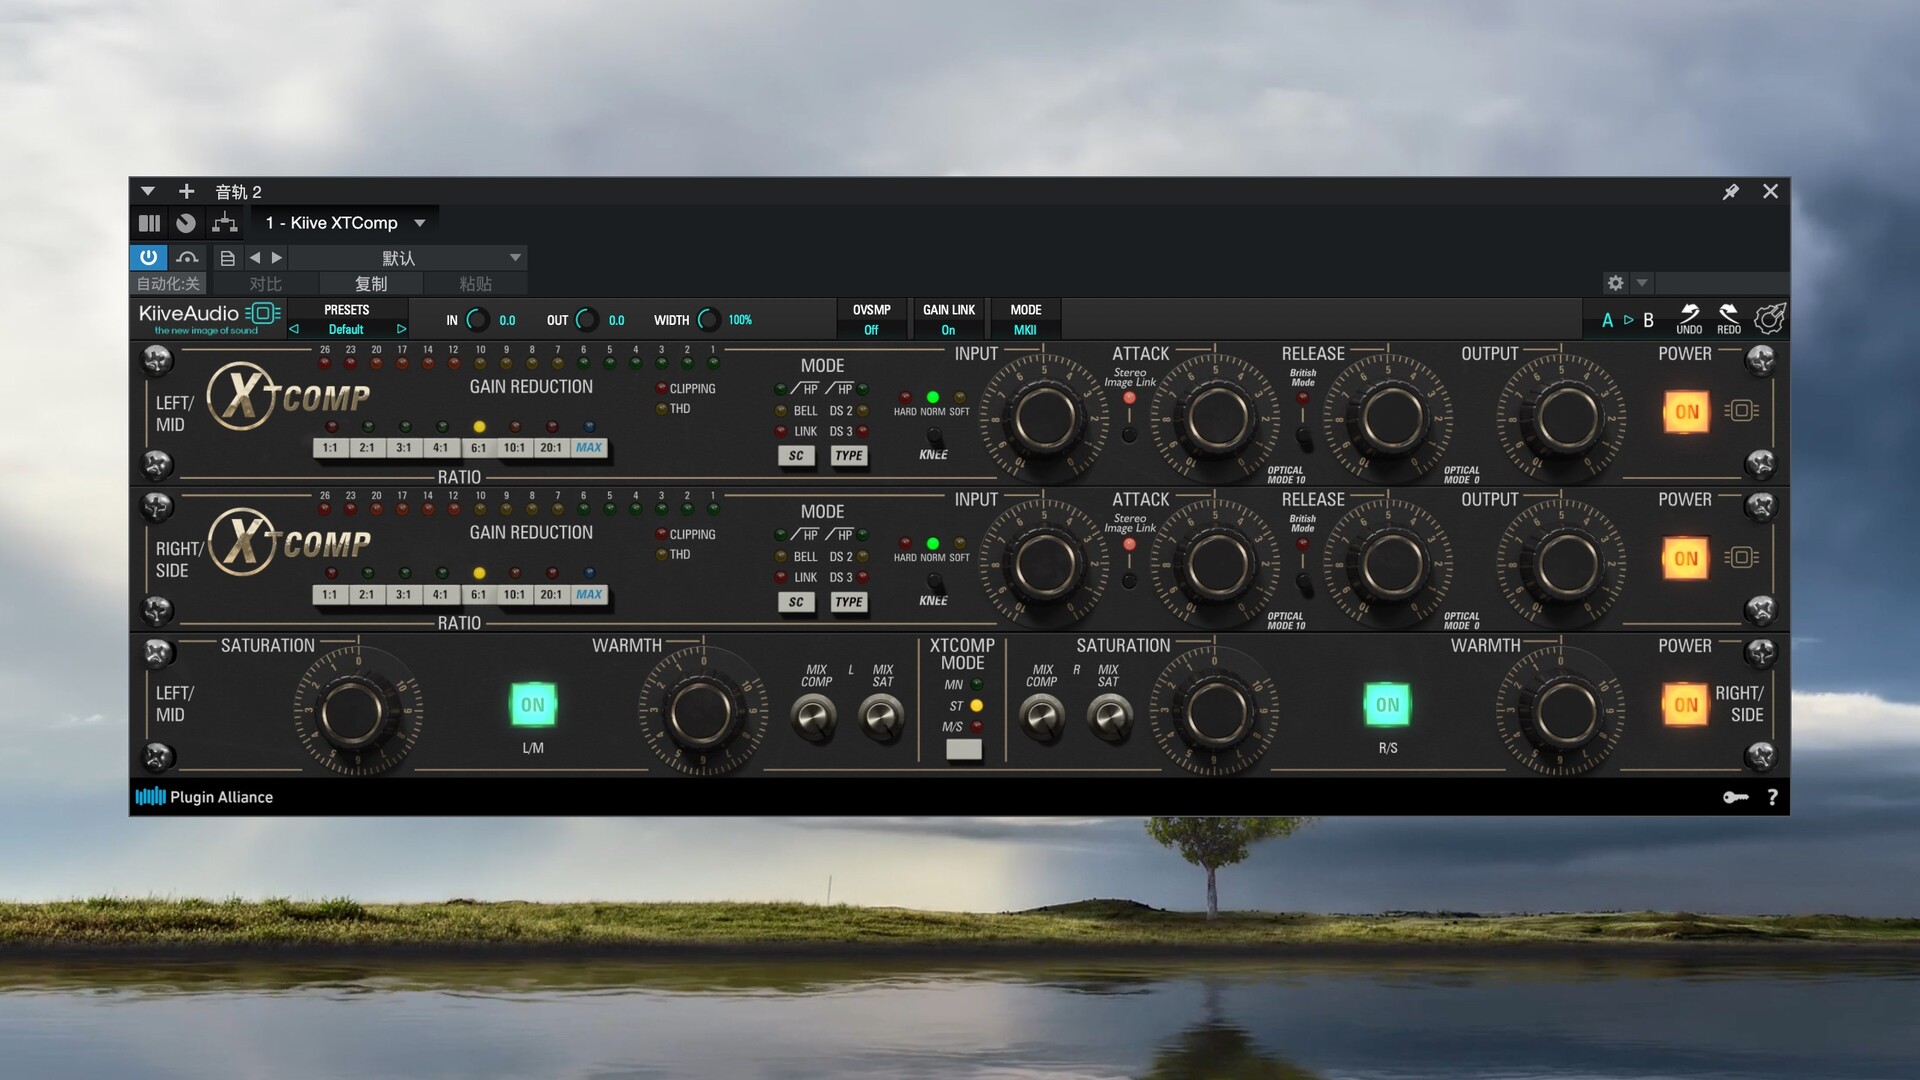
Task: Click the WIDTH knob in top bar
Action: [708, 320]
